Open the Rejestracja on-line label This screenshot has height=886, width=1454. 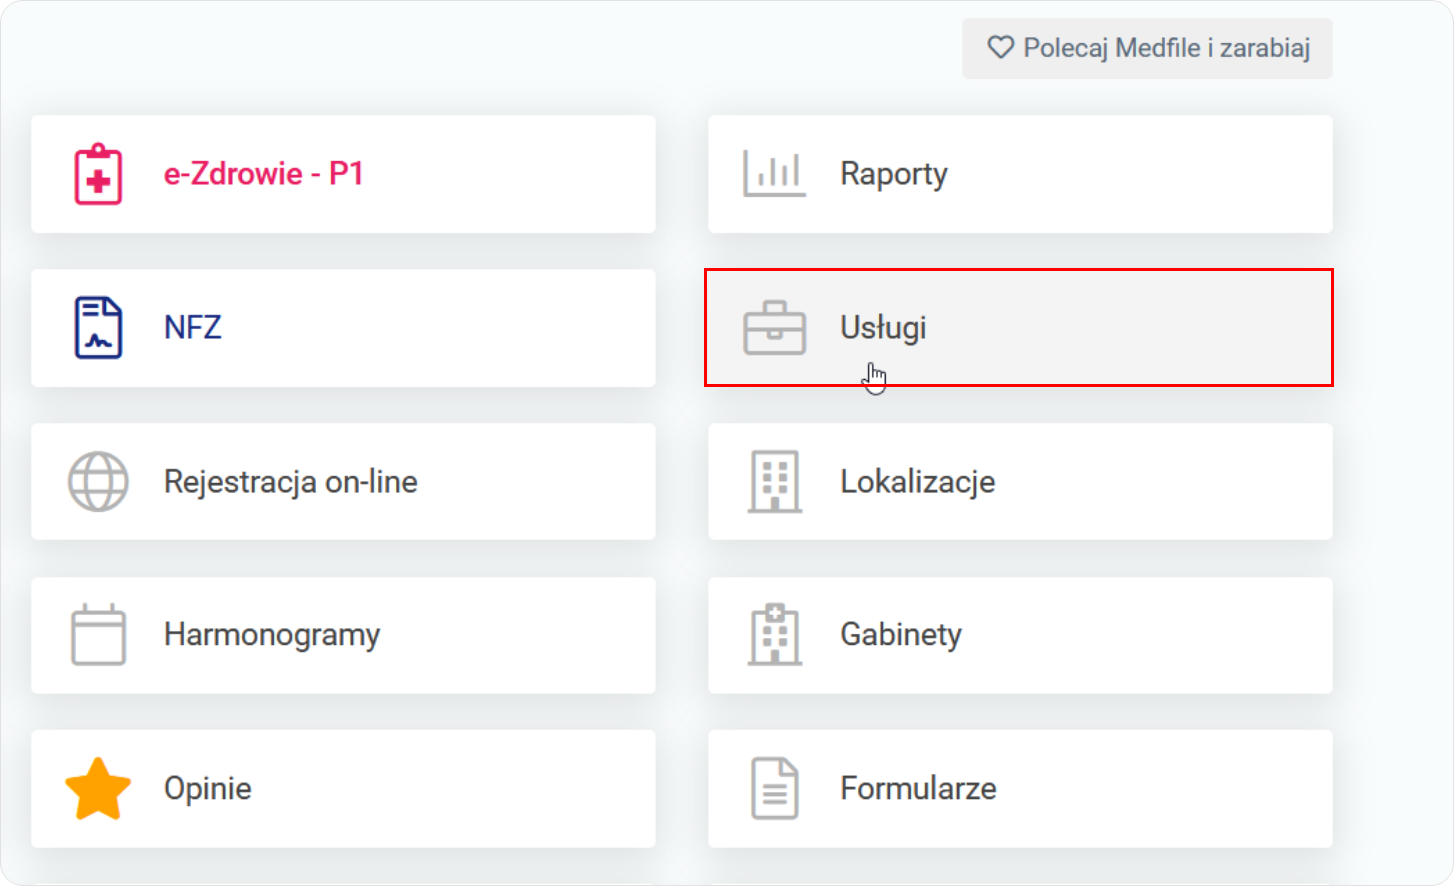[x=291, y=481]
